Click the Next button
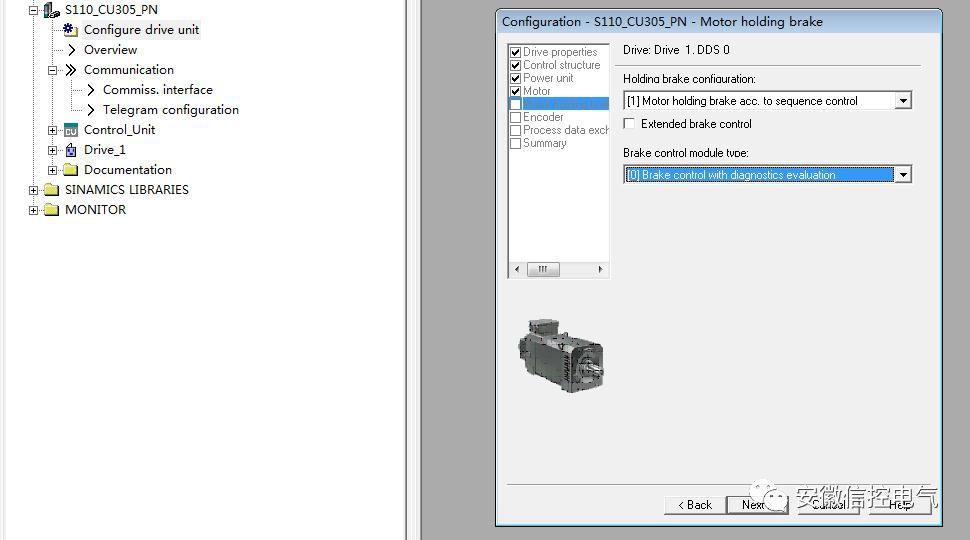 [x=757, y=505]
